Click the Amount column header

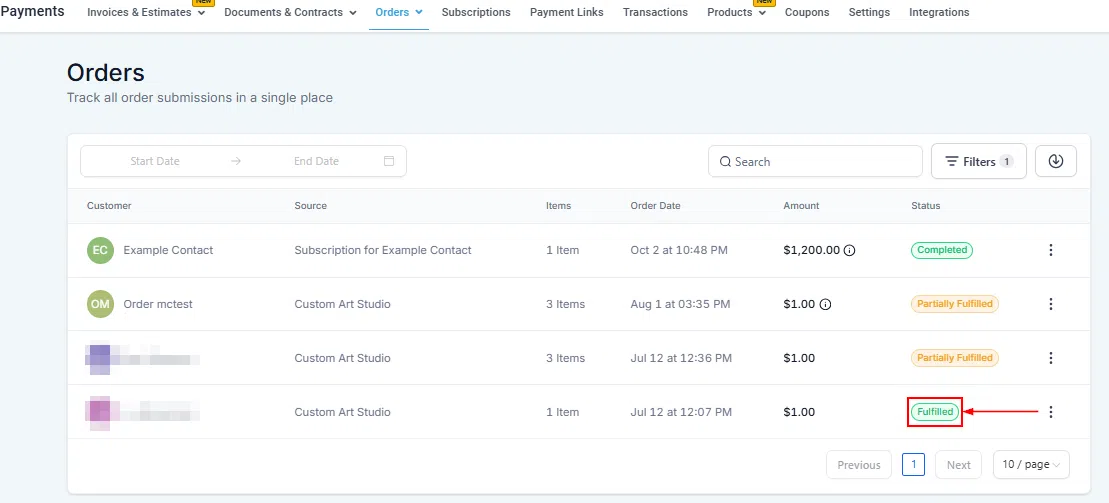801,206
